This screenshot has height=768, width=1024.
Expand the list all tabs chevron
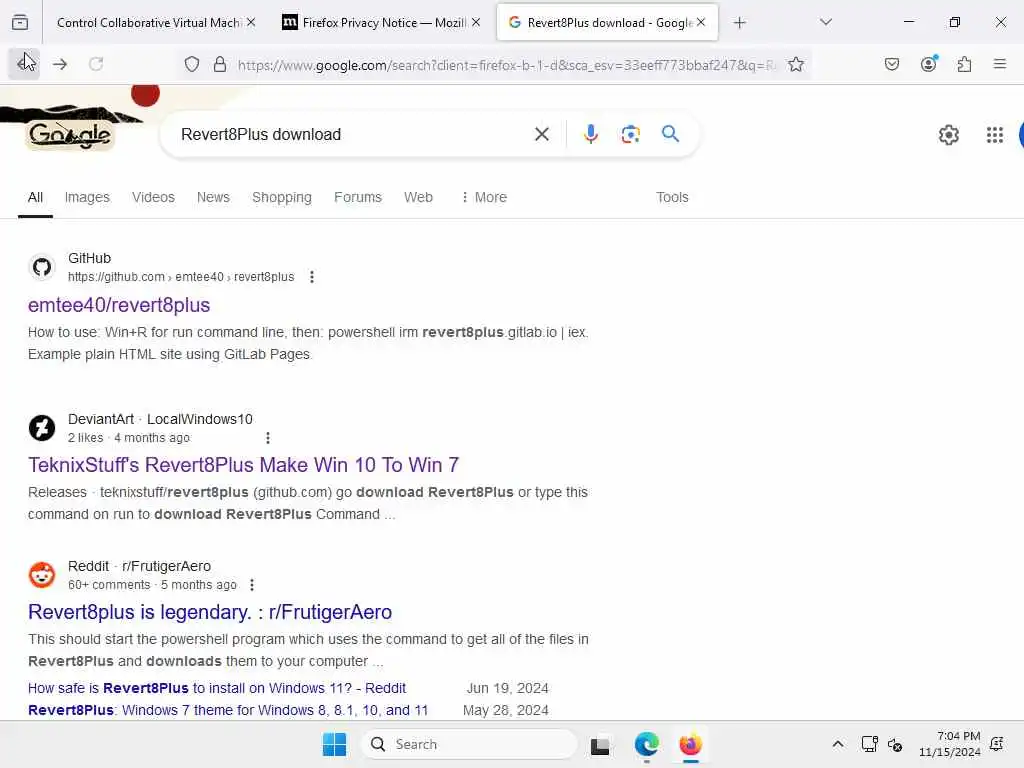coord(826,22)
